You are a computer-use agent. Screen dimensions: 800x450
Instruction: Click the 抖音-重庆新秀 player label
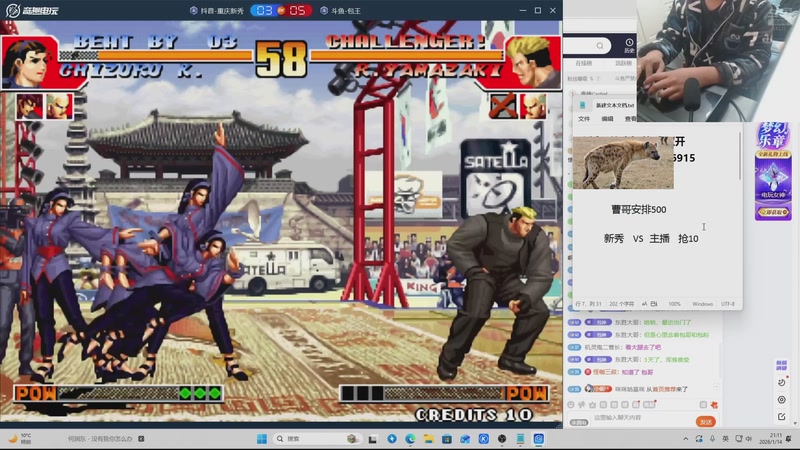(217, 10)
